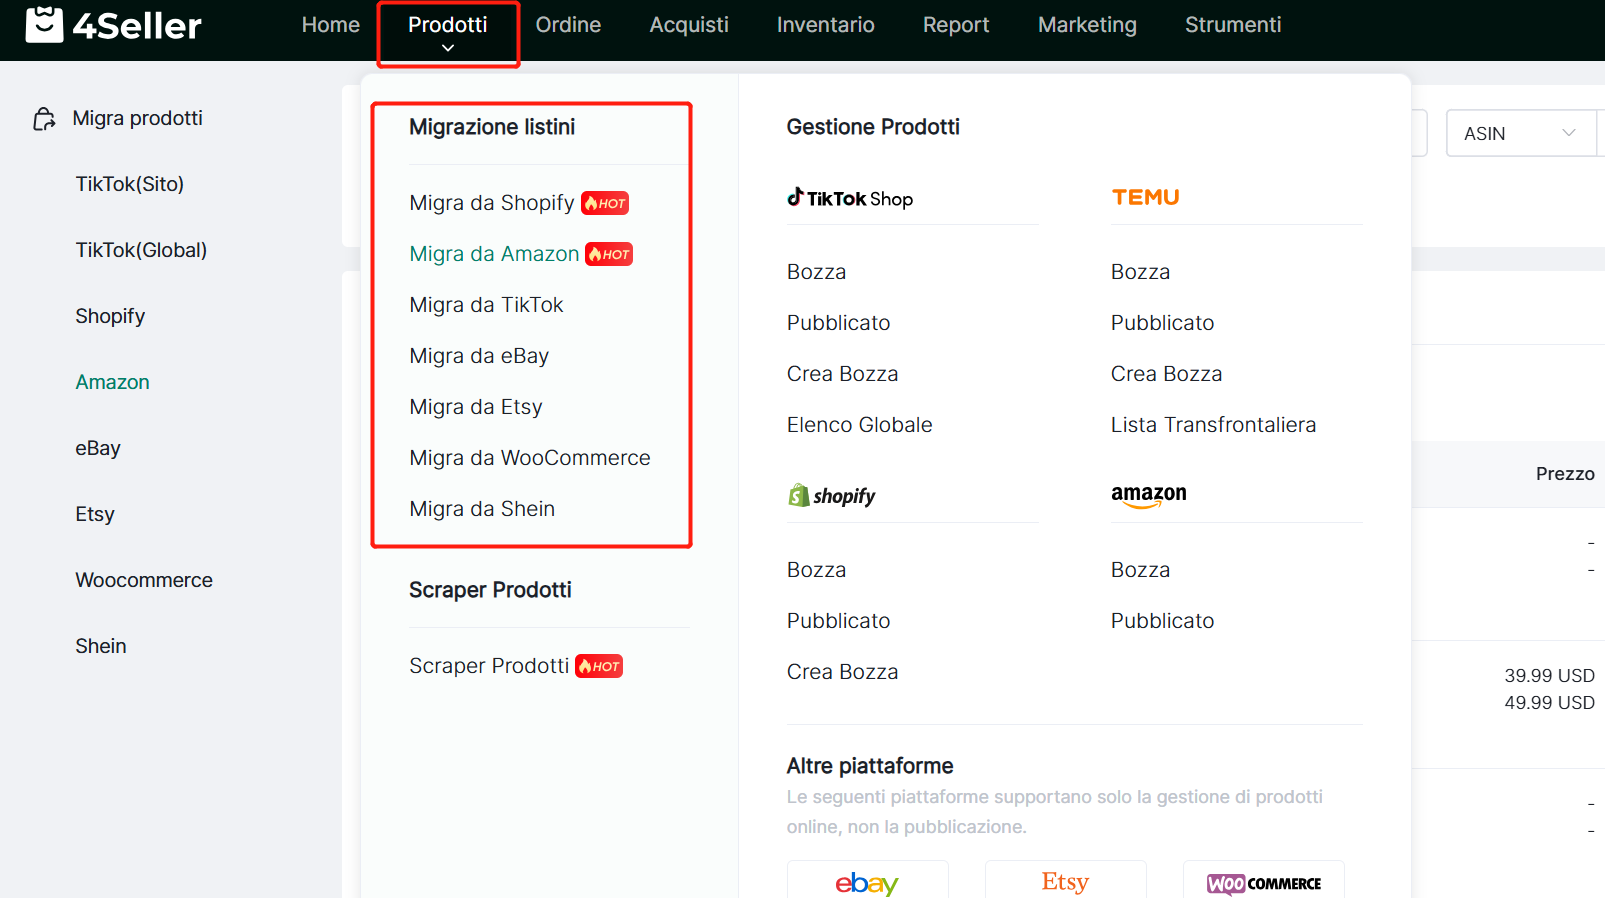Screen dimensions: 1605x898
Task: Click the 4Seller logo
Action: tap(113, 25)
